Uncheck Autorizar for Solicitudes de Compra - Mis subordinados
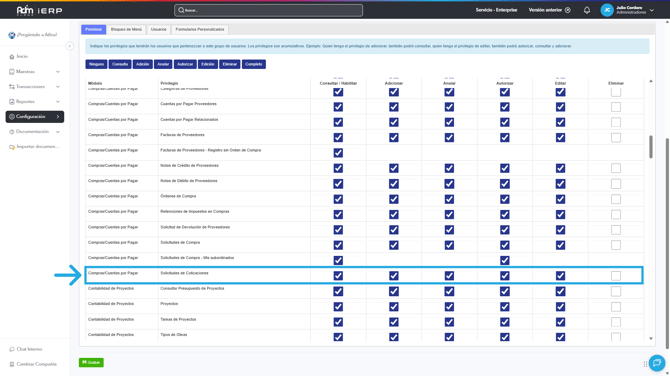This screenshot has width=670, height=376. [505, 260]
